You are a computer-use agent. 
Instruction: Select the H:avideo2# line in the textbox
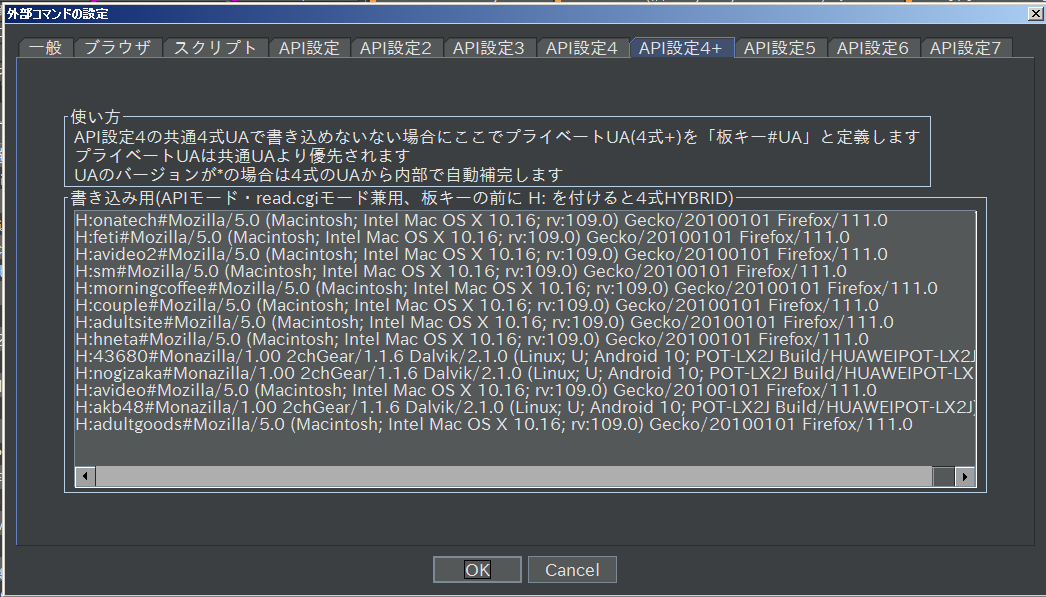pos(481,254)
